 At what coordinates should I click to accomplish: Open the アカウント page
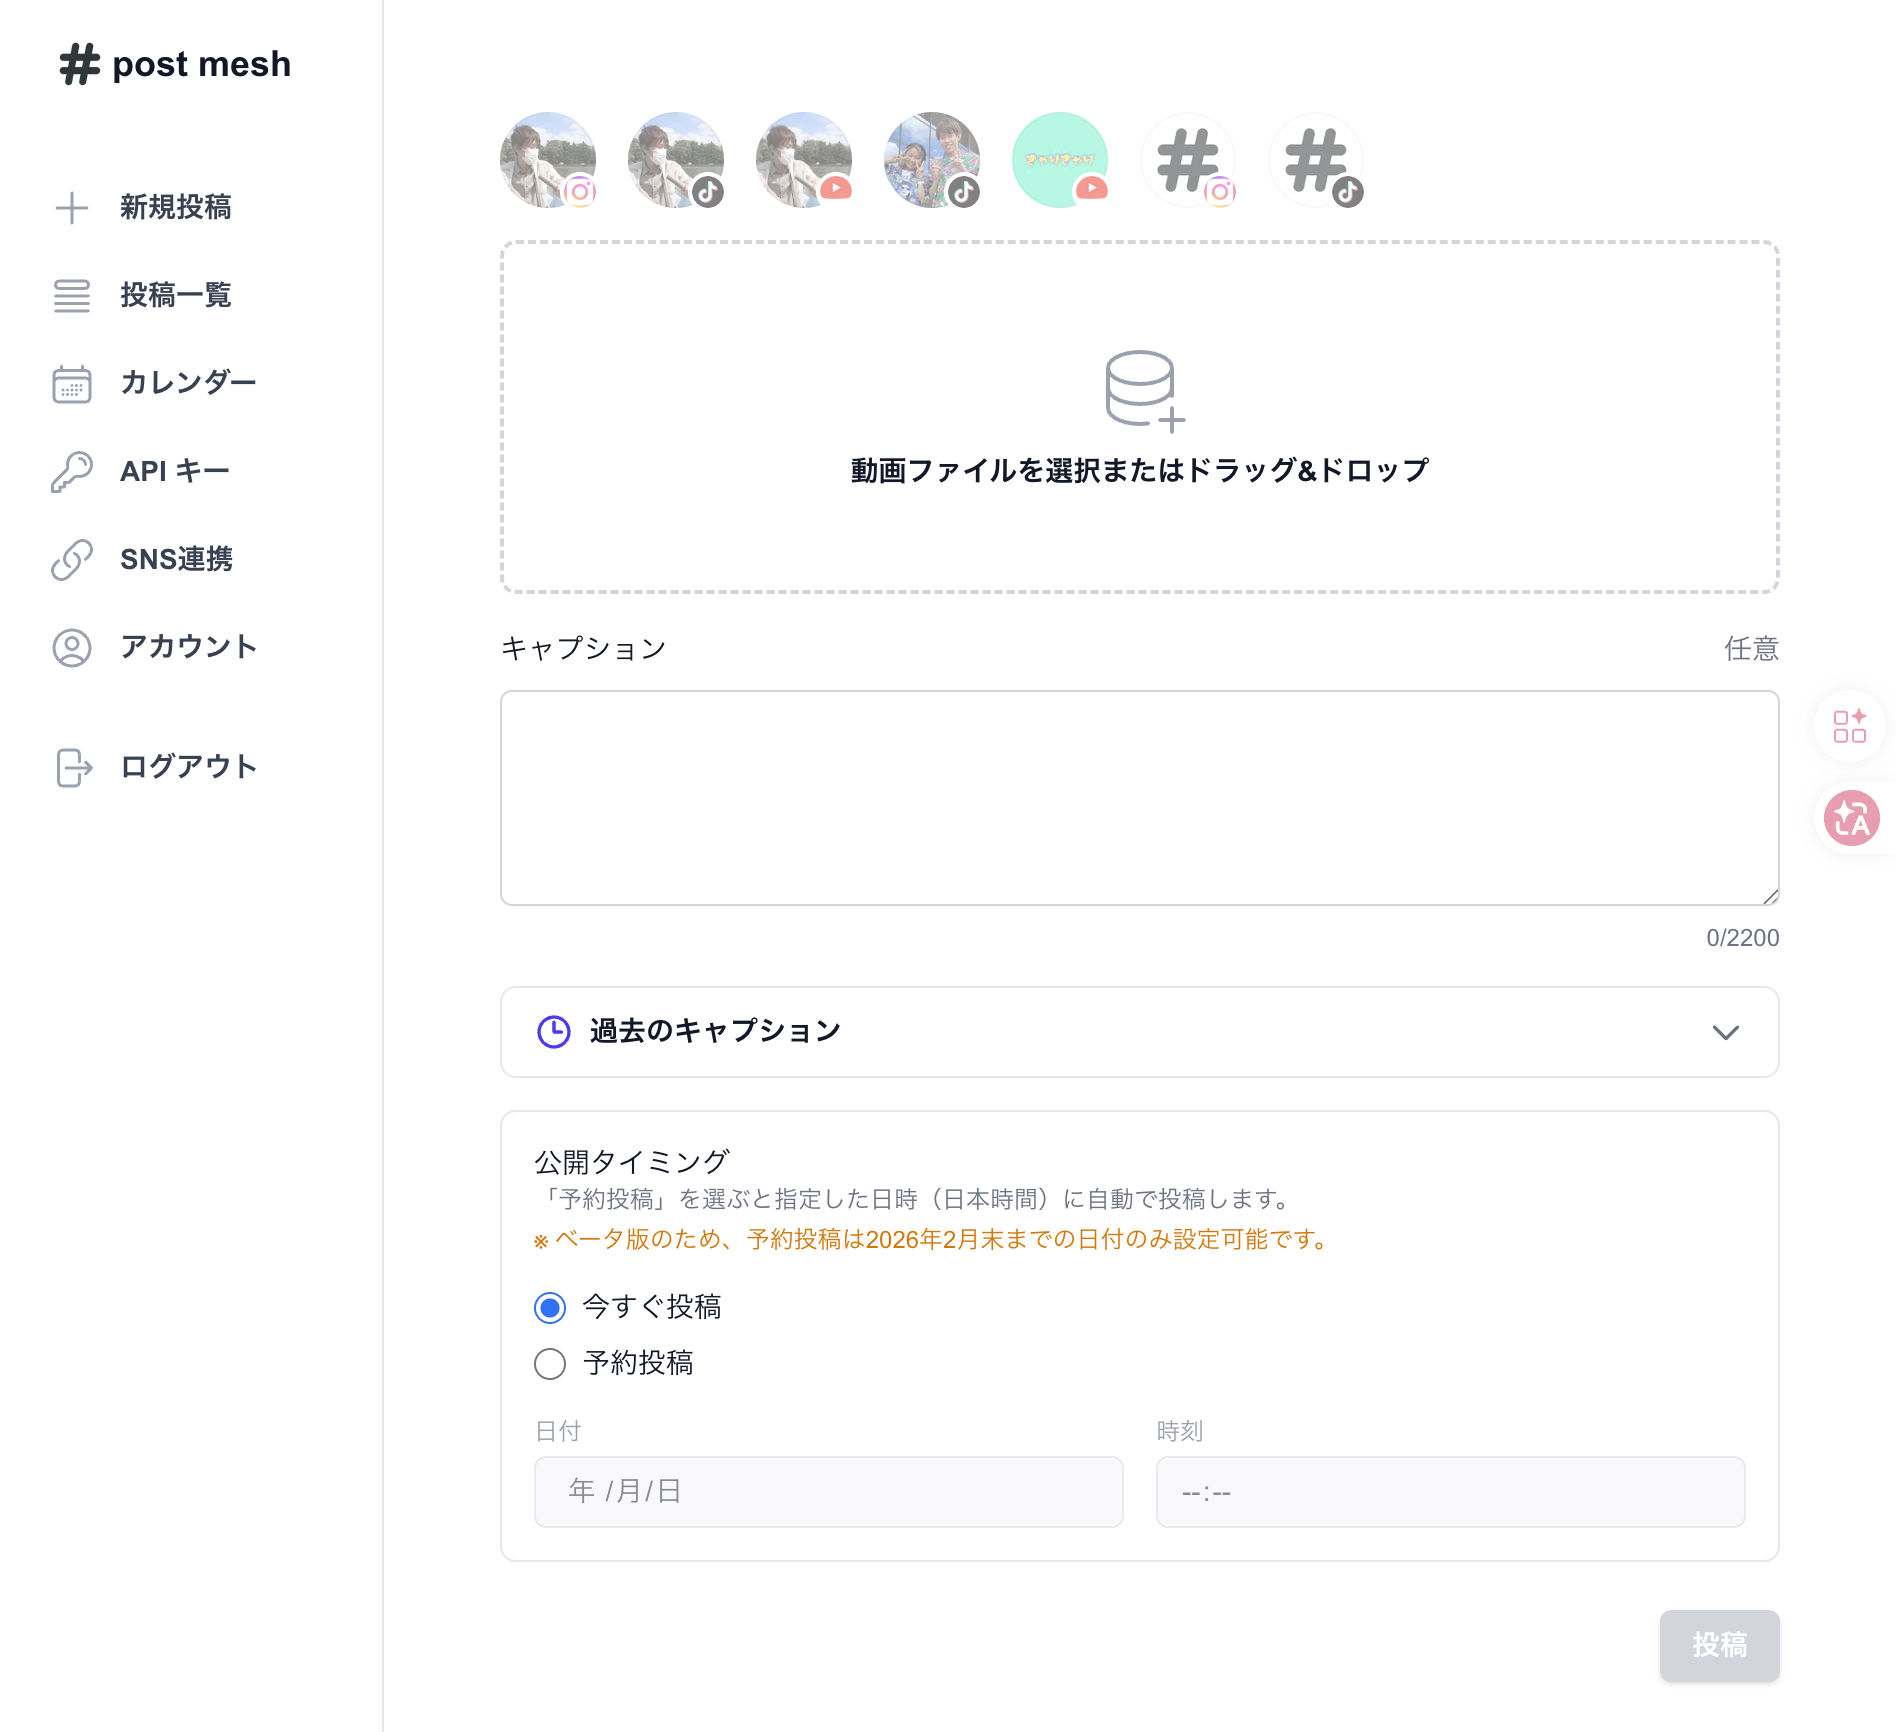click(x=188, y=646)
